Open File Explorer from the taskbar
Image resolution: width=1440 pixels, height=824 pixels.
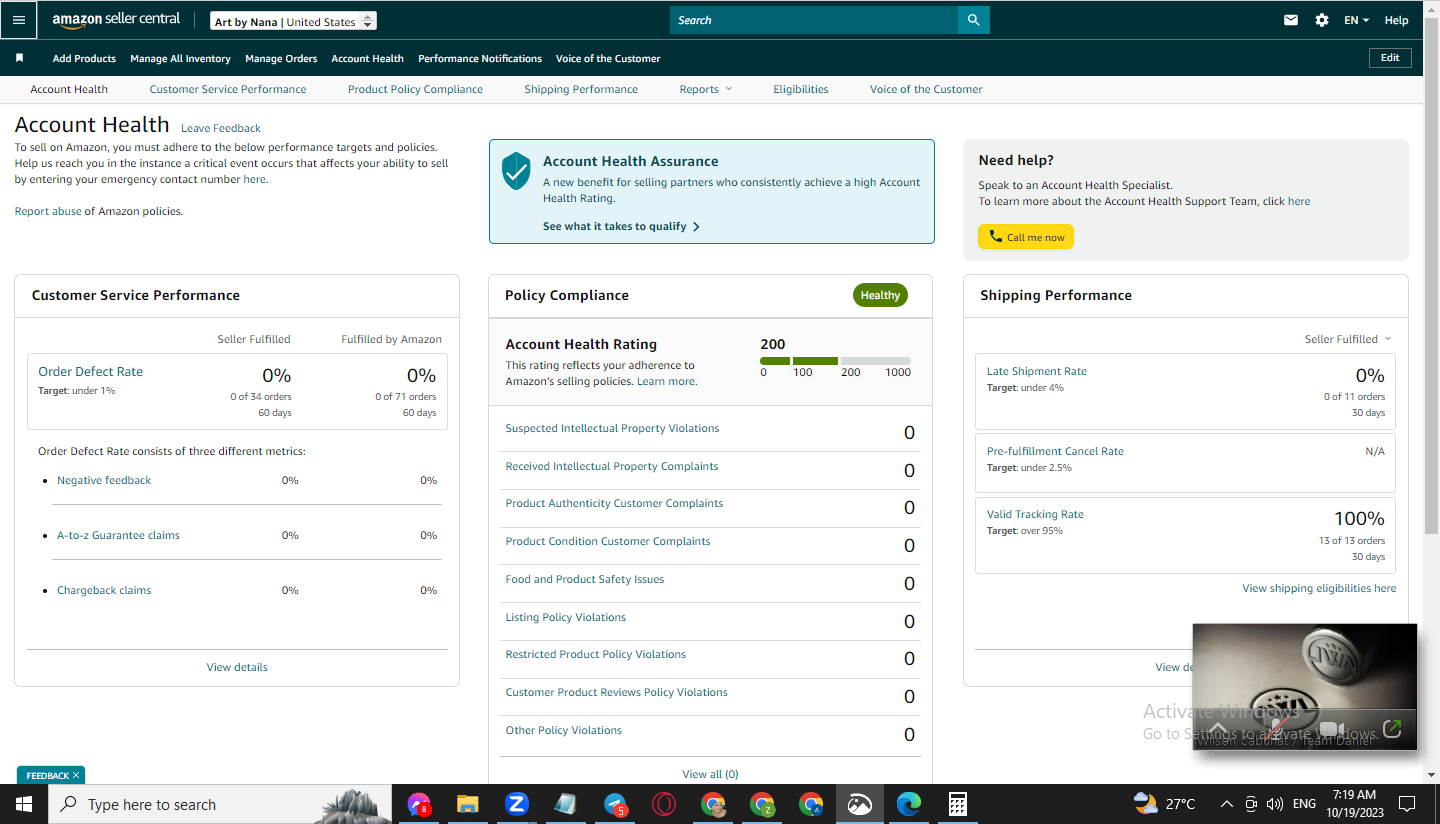[467, 804]
